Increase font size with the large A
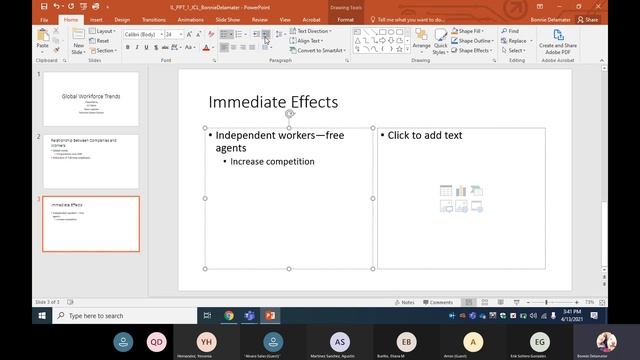This screenshot has width=640, height=360. [x=189, y=35]
